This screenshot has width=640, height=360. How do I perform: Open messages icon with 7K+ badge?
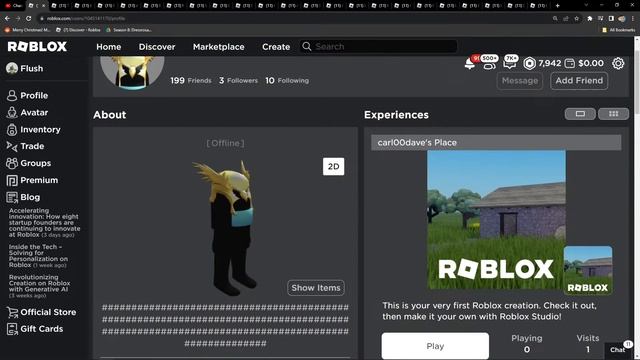point(510,62)
